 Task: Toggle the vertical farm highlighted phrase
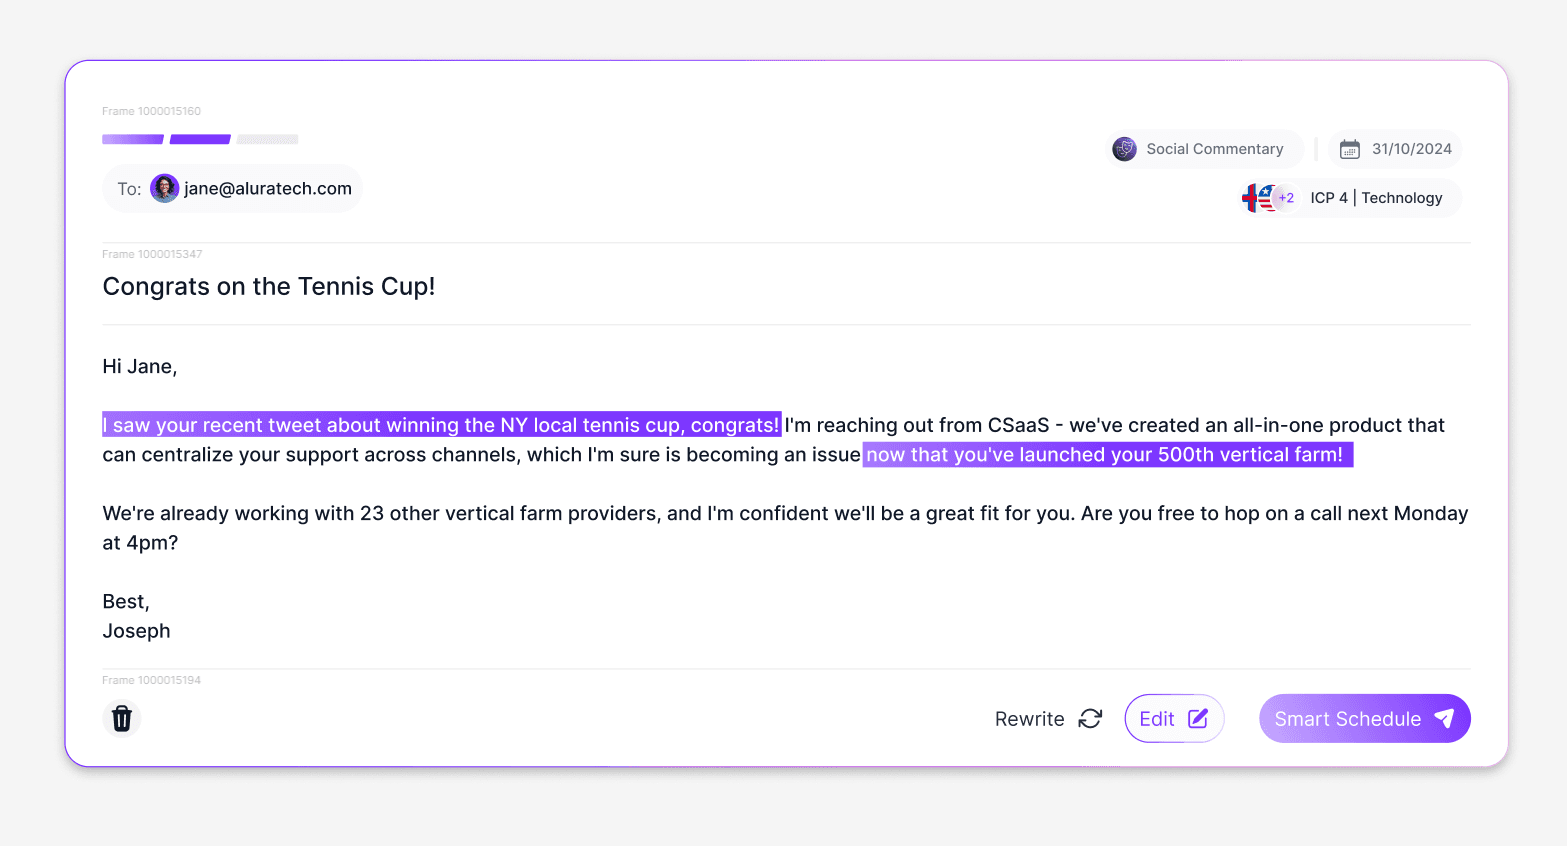click(x=1107, y=454)
